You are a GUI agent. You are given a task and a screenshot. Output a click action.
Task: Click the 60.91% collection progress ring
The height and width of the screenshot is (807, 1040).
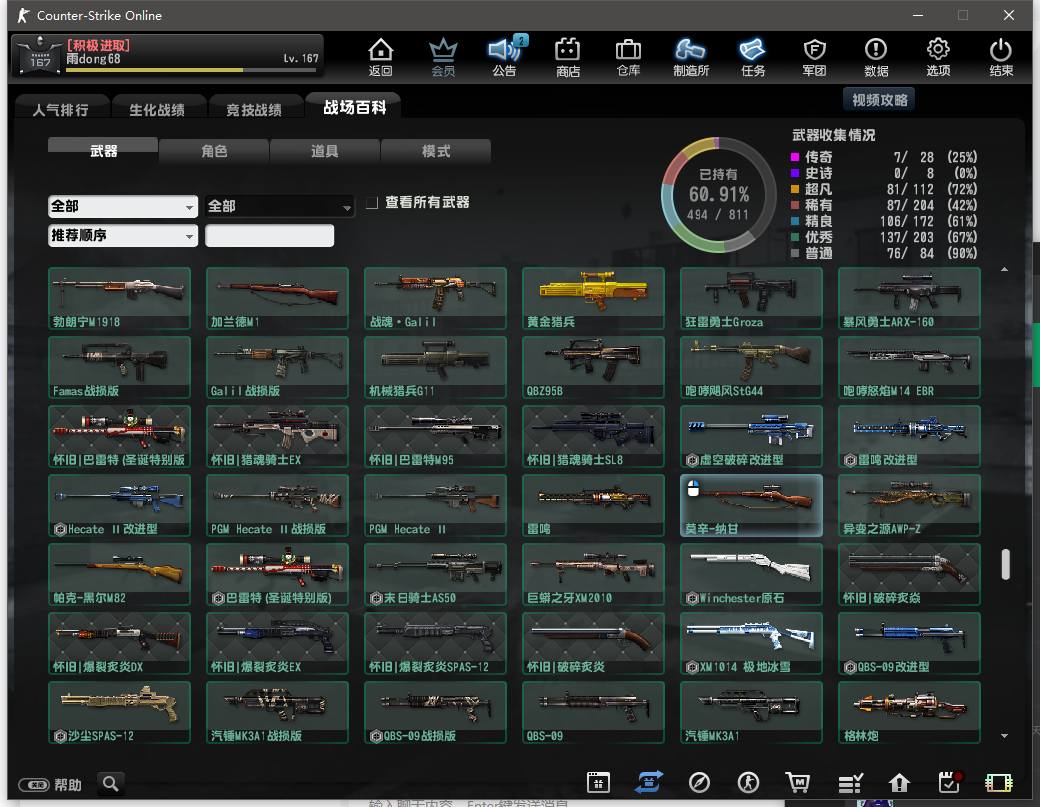(x=719, y=194)
